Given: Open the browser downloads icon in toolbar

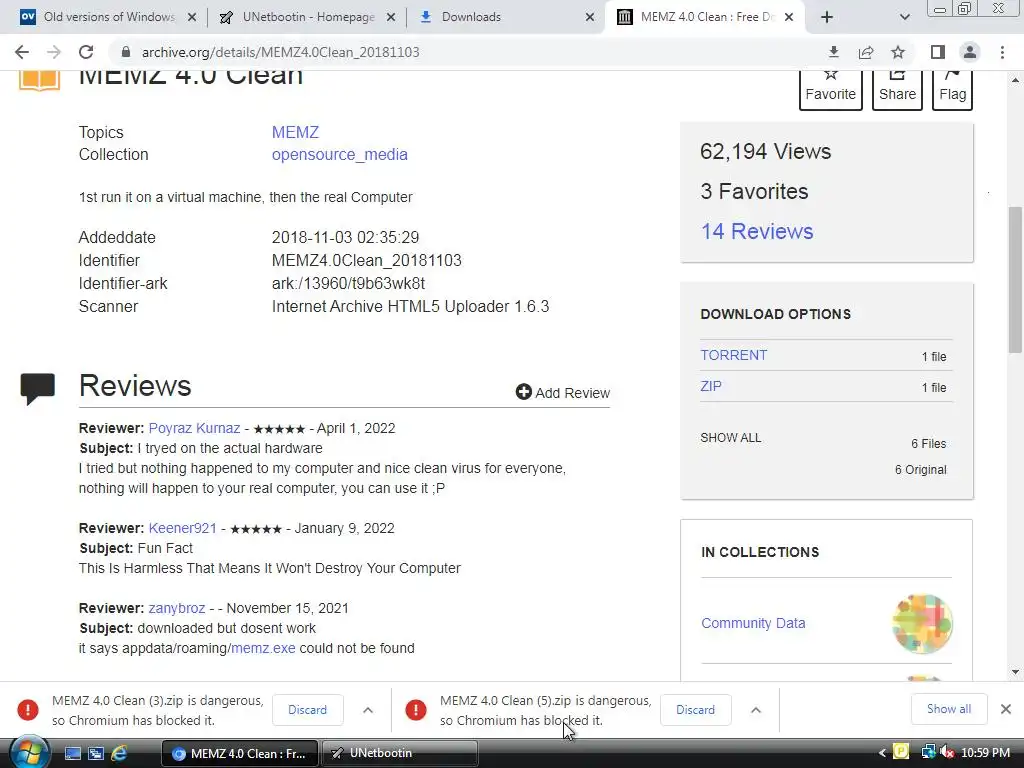Looking at the screenshot, I should (x=833, y=52).
